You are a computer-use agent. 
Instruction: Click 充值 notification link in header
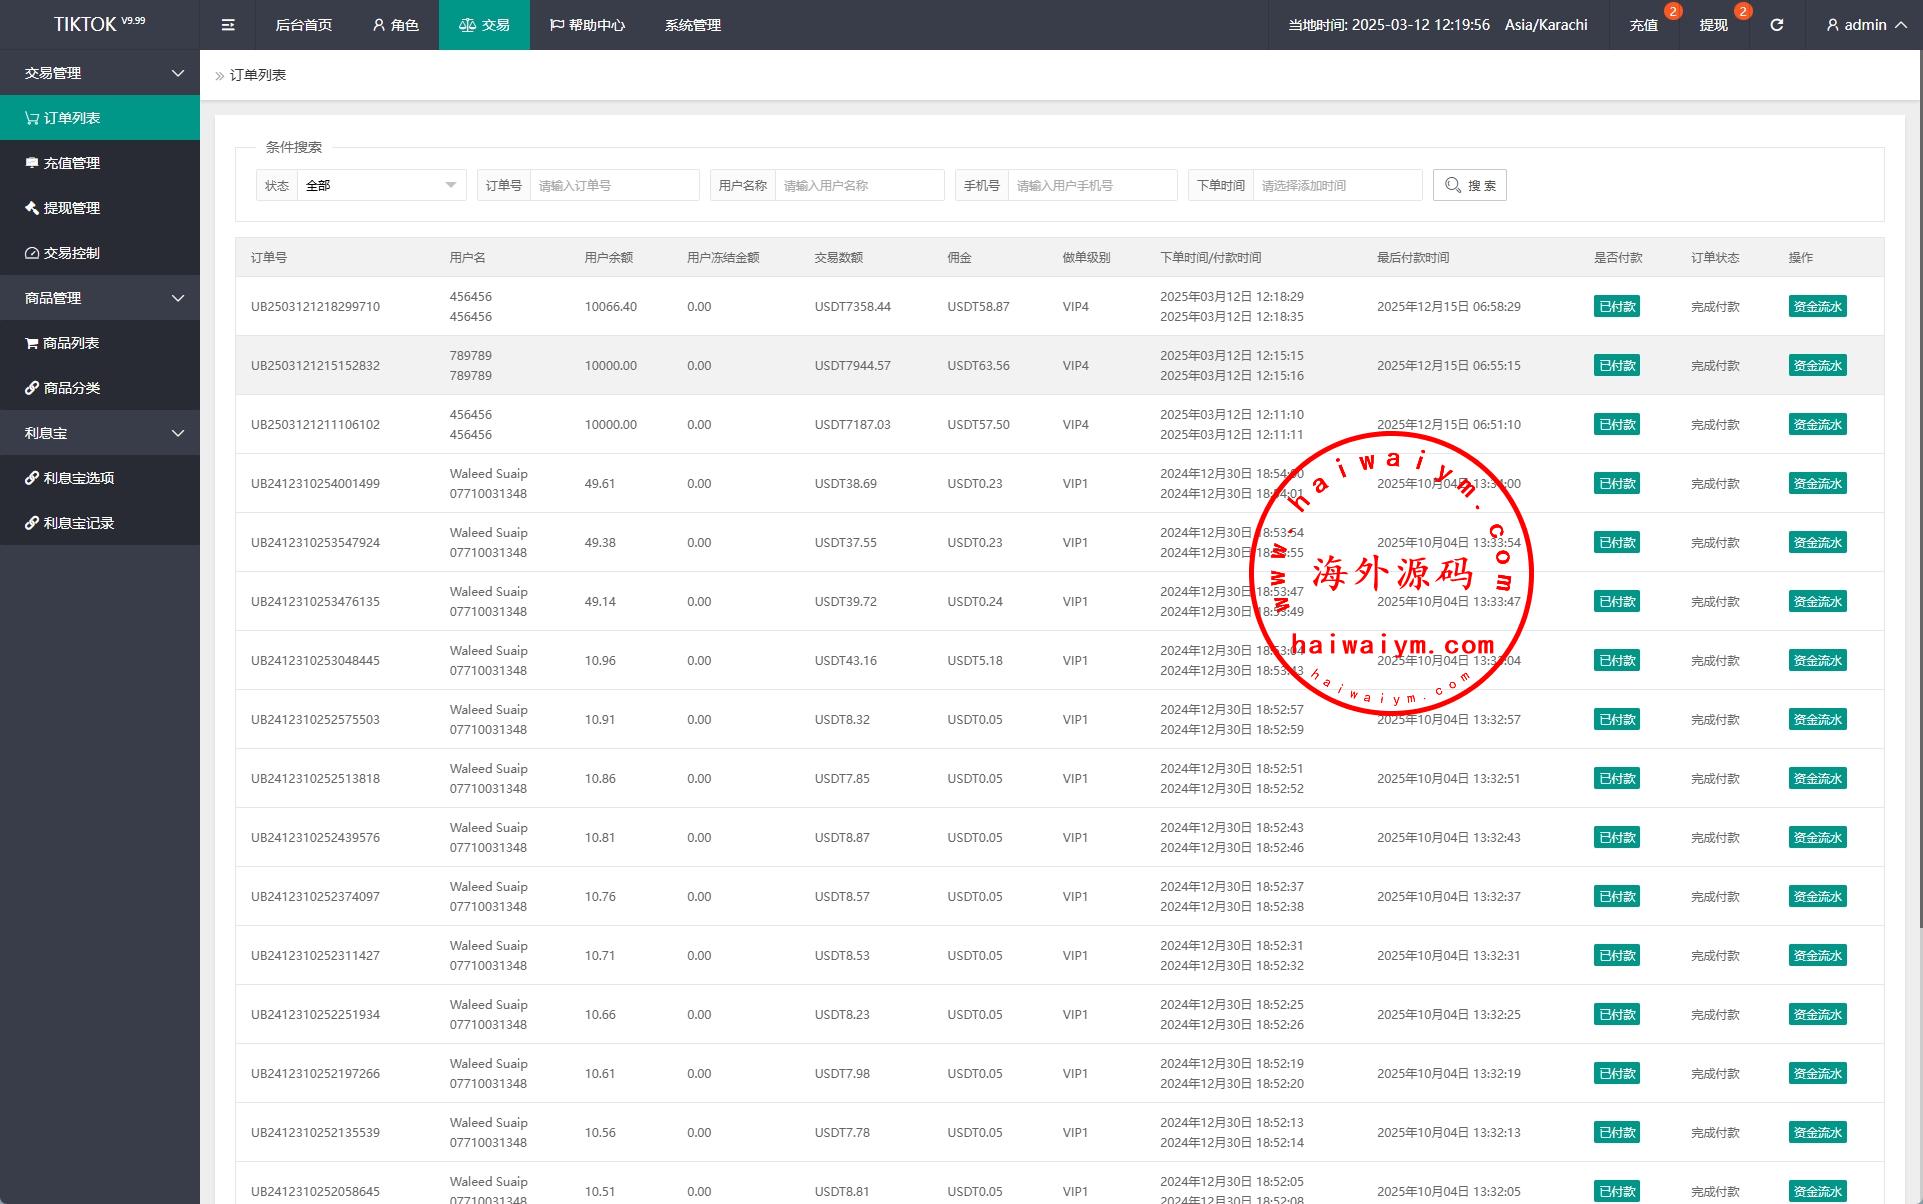1643,25
